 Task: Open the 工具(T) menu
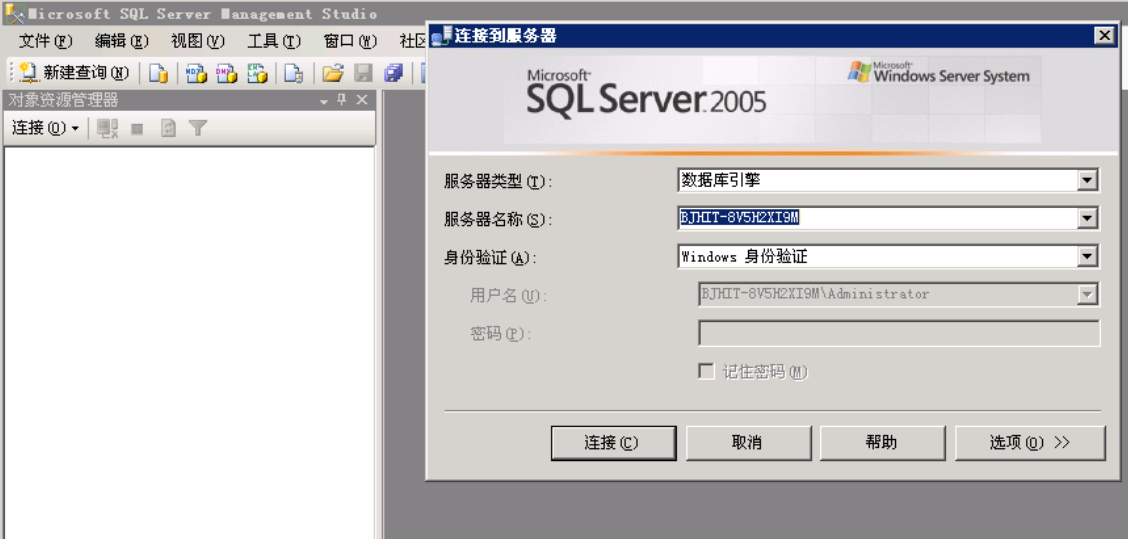click(274, 41)
